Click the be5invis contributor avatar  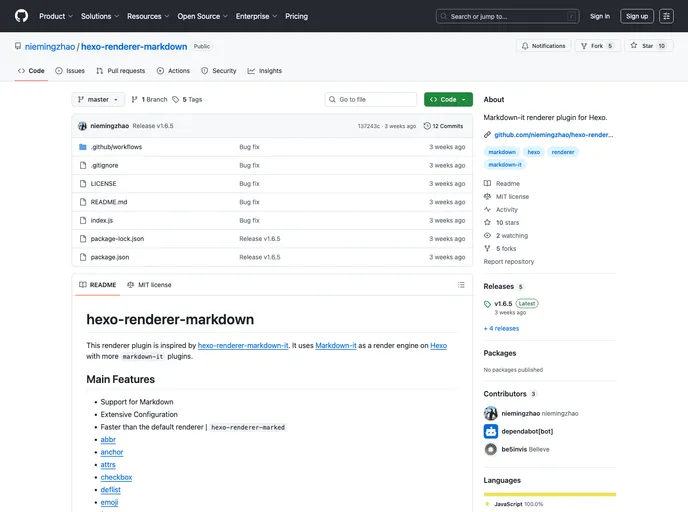click(491, 449)
